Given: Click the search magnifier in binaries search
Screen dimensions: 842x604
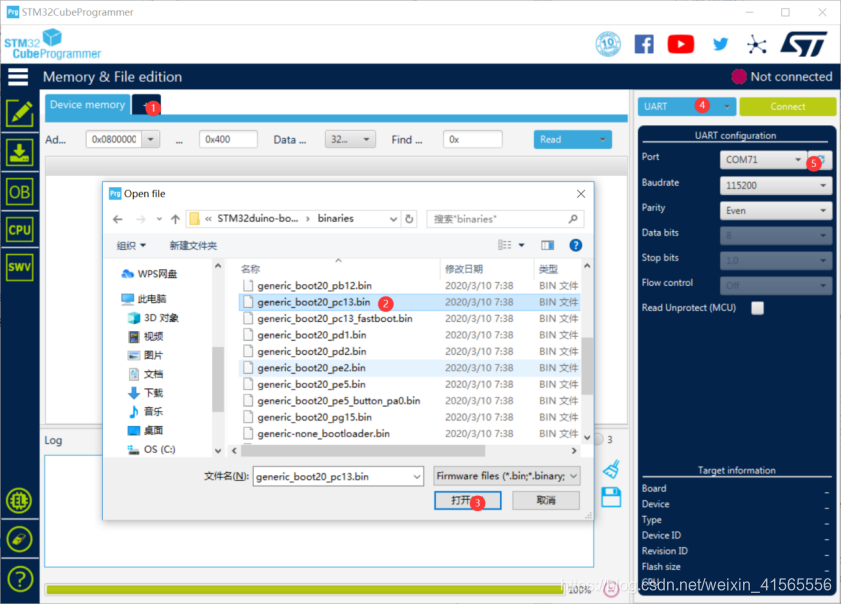Looking at the screenshot, I should click(x=573, y=219).
